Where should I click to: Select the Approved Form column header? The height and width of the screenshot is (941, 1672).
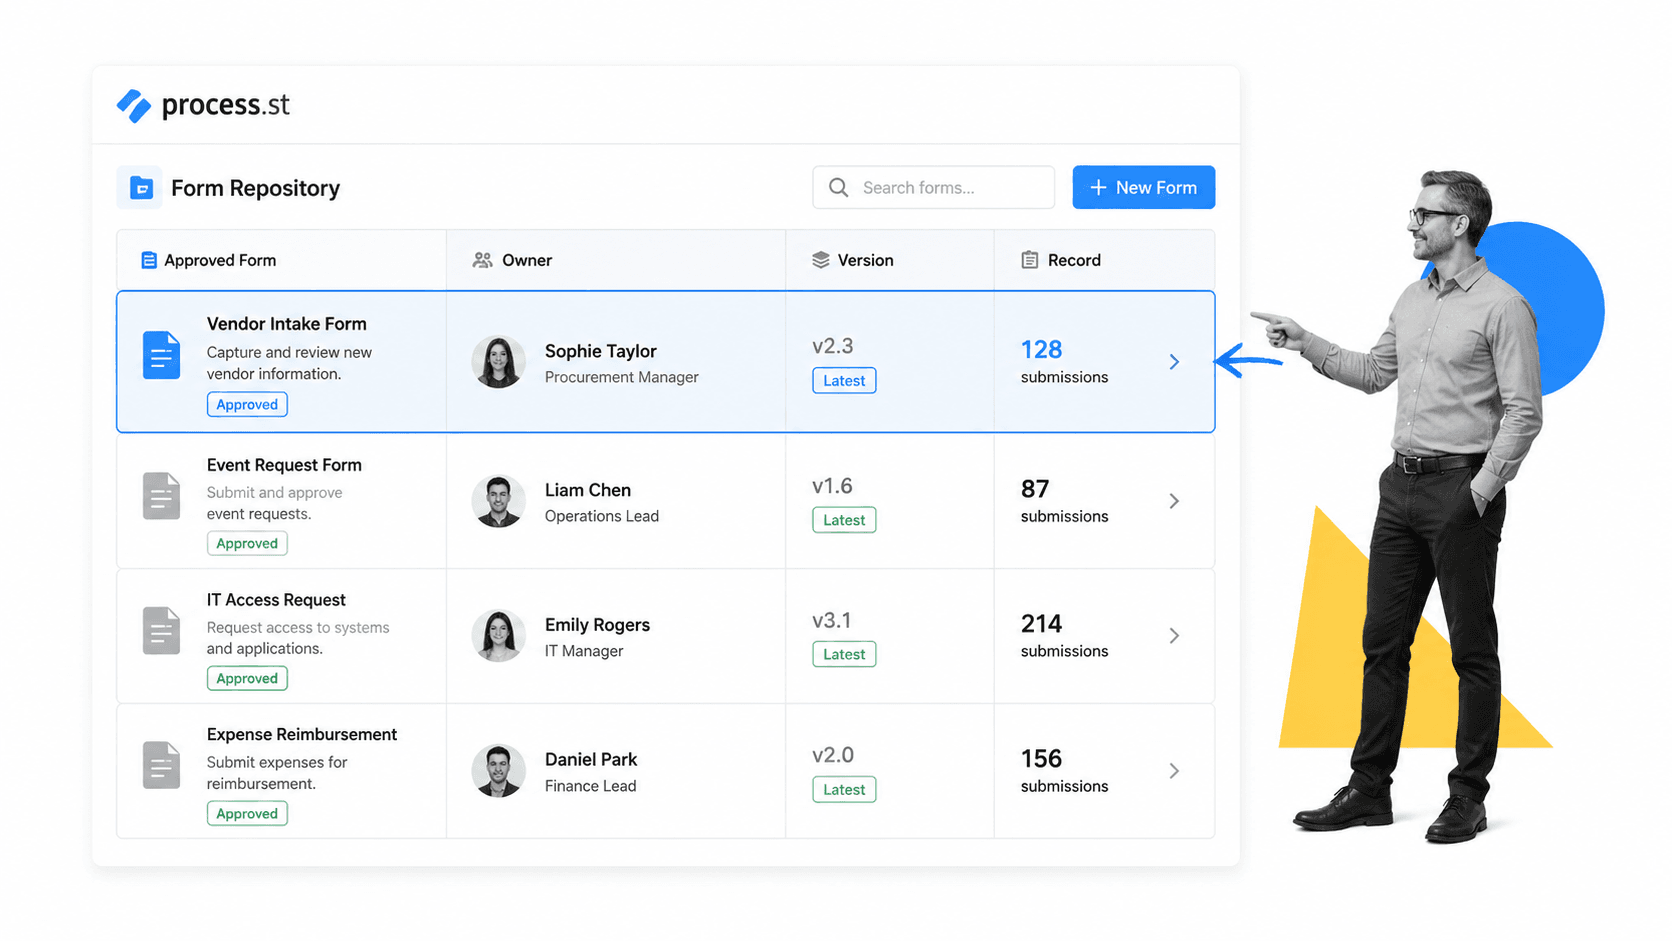pyautogui.click(x=281, y=260)
